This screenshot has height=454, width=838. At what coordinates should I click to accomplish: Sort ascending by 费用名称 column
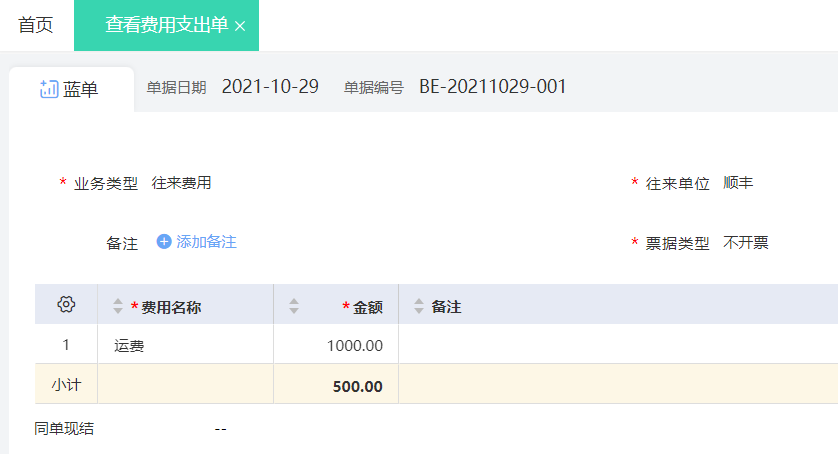click(x=118, y=302)
